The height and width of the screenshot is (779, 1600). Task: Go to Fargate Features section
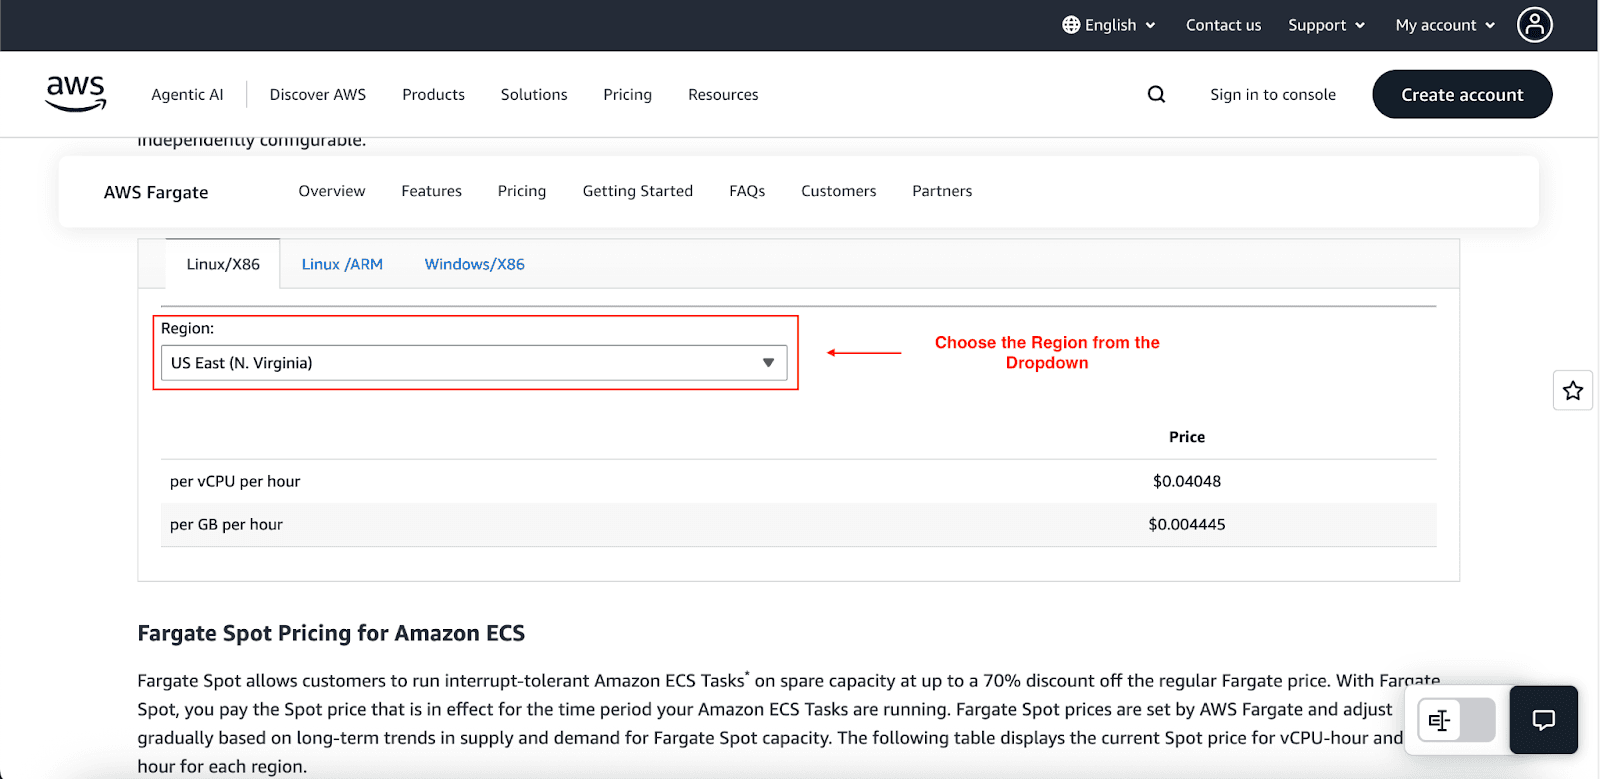coord(431,191)
